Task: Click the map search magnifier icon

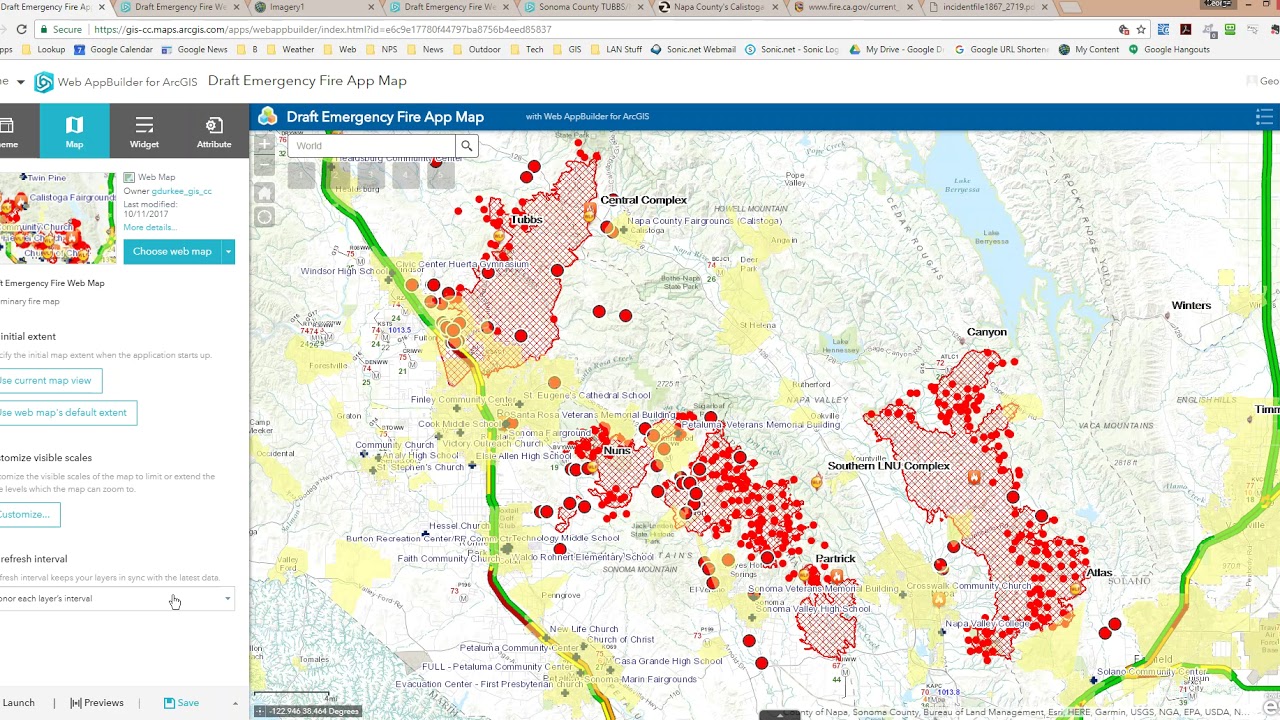Action: 466,146
